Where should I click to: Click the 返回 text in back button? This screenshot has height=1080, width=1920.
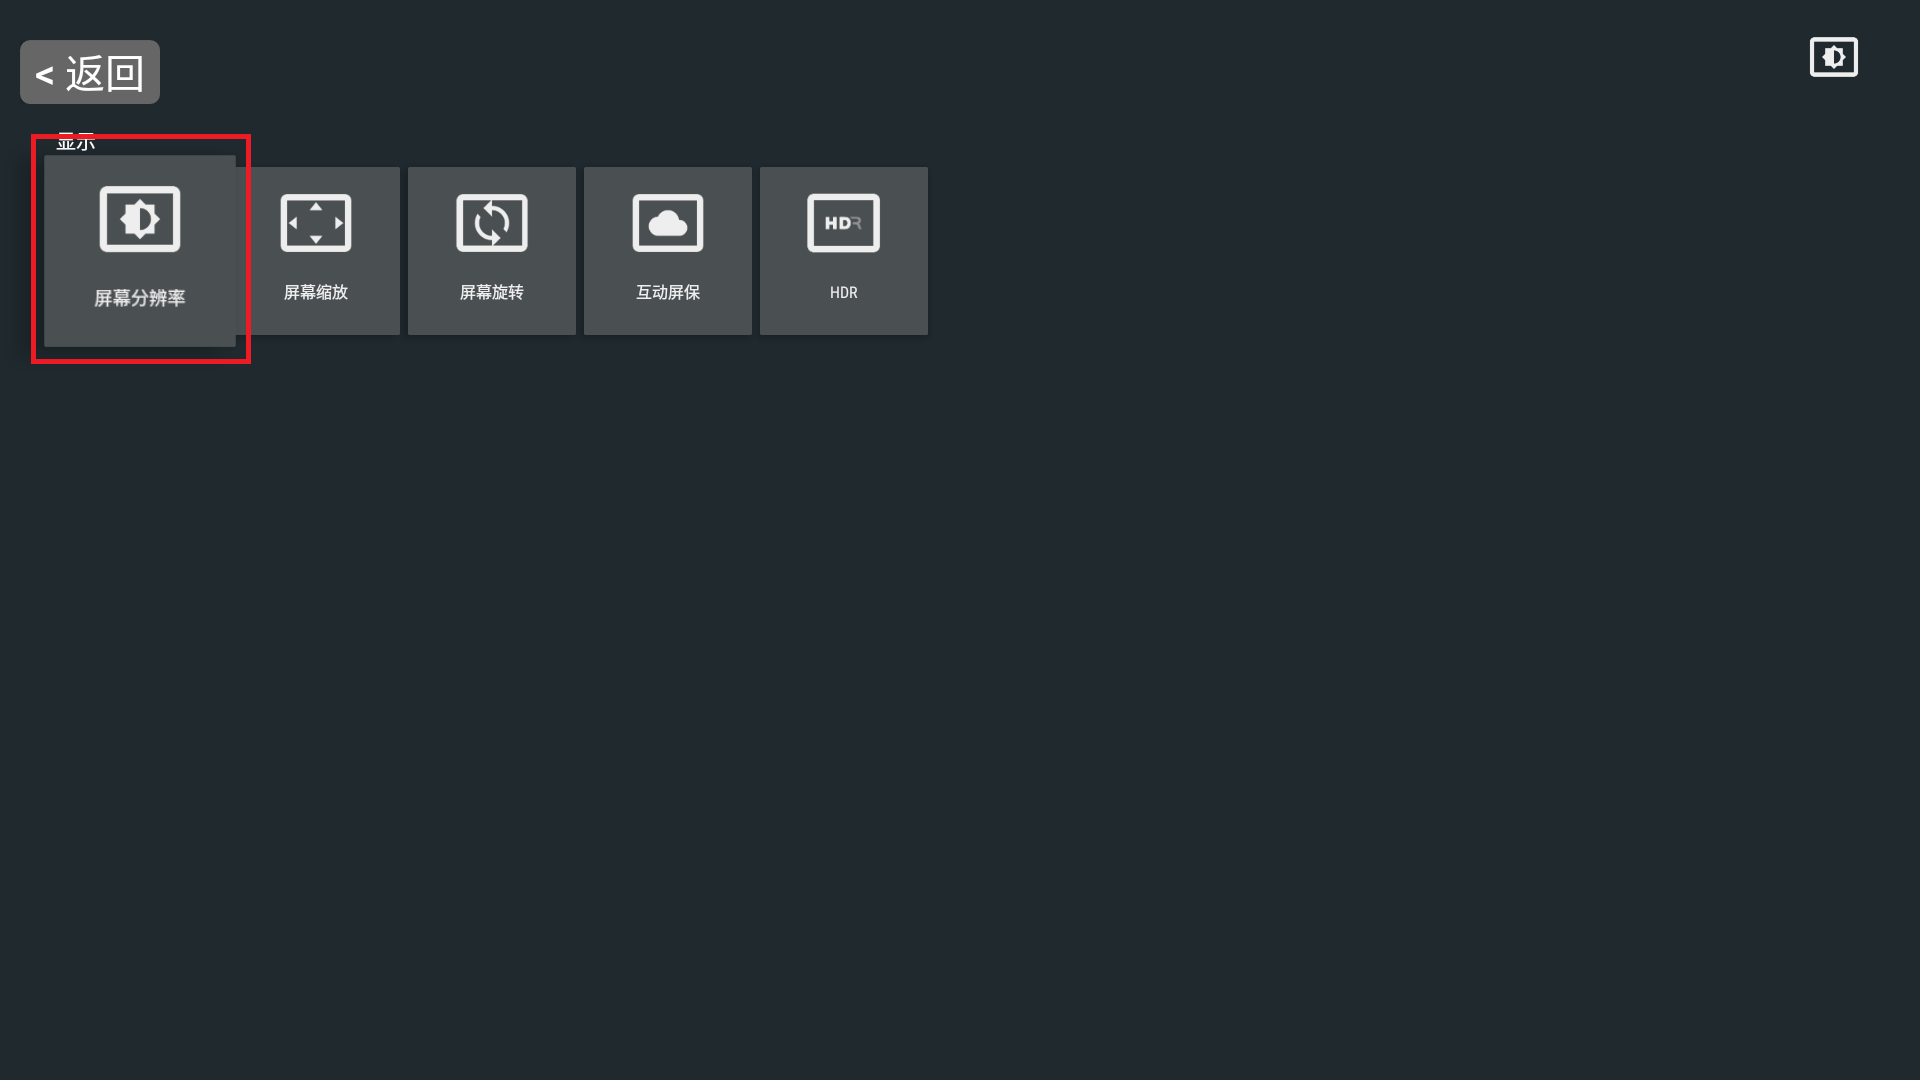(105, 73)
